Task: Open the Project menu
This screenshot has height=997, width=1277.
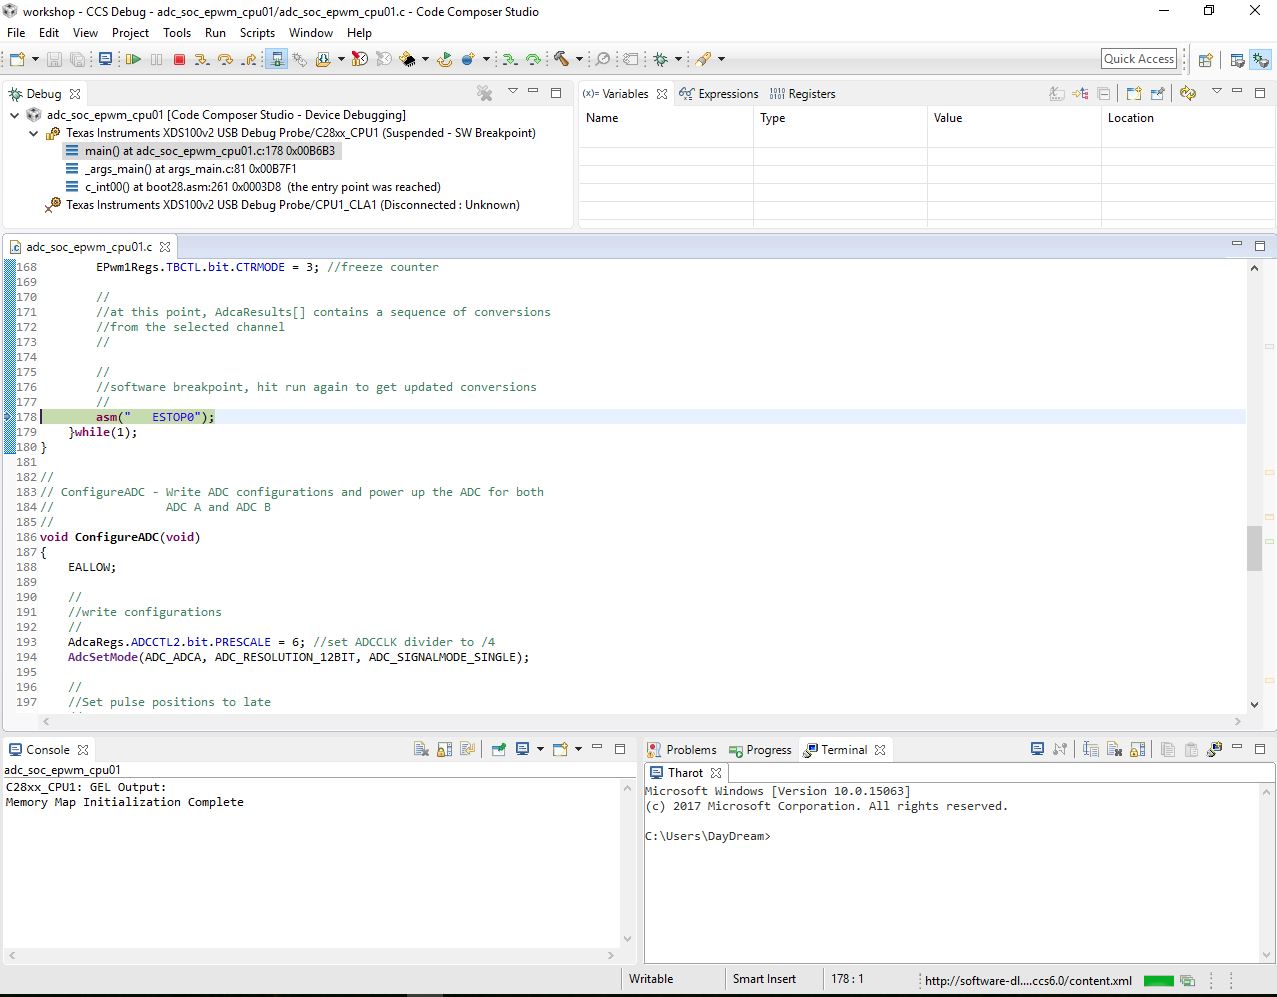Action: coord(130,32)
